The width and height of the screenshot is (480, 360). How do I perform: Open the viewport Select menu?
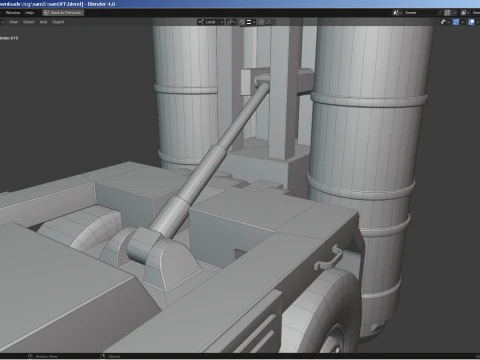[29, 22]
